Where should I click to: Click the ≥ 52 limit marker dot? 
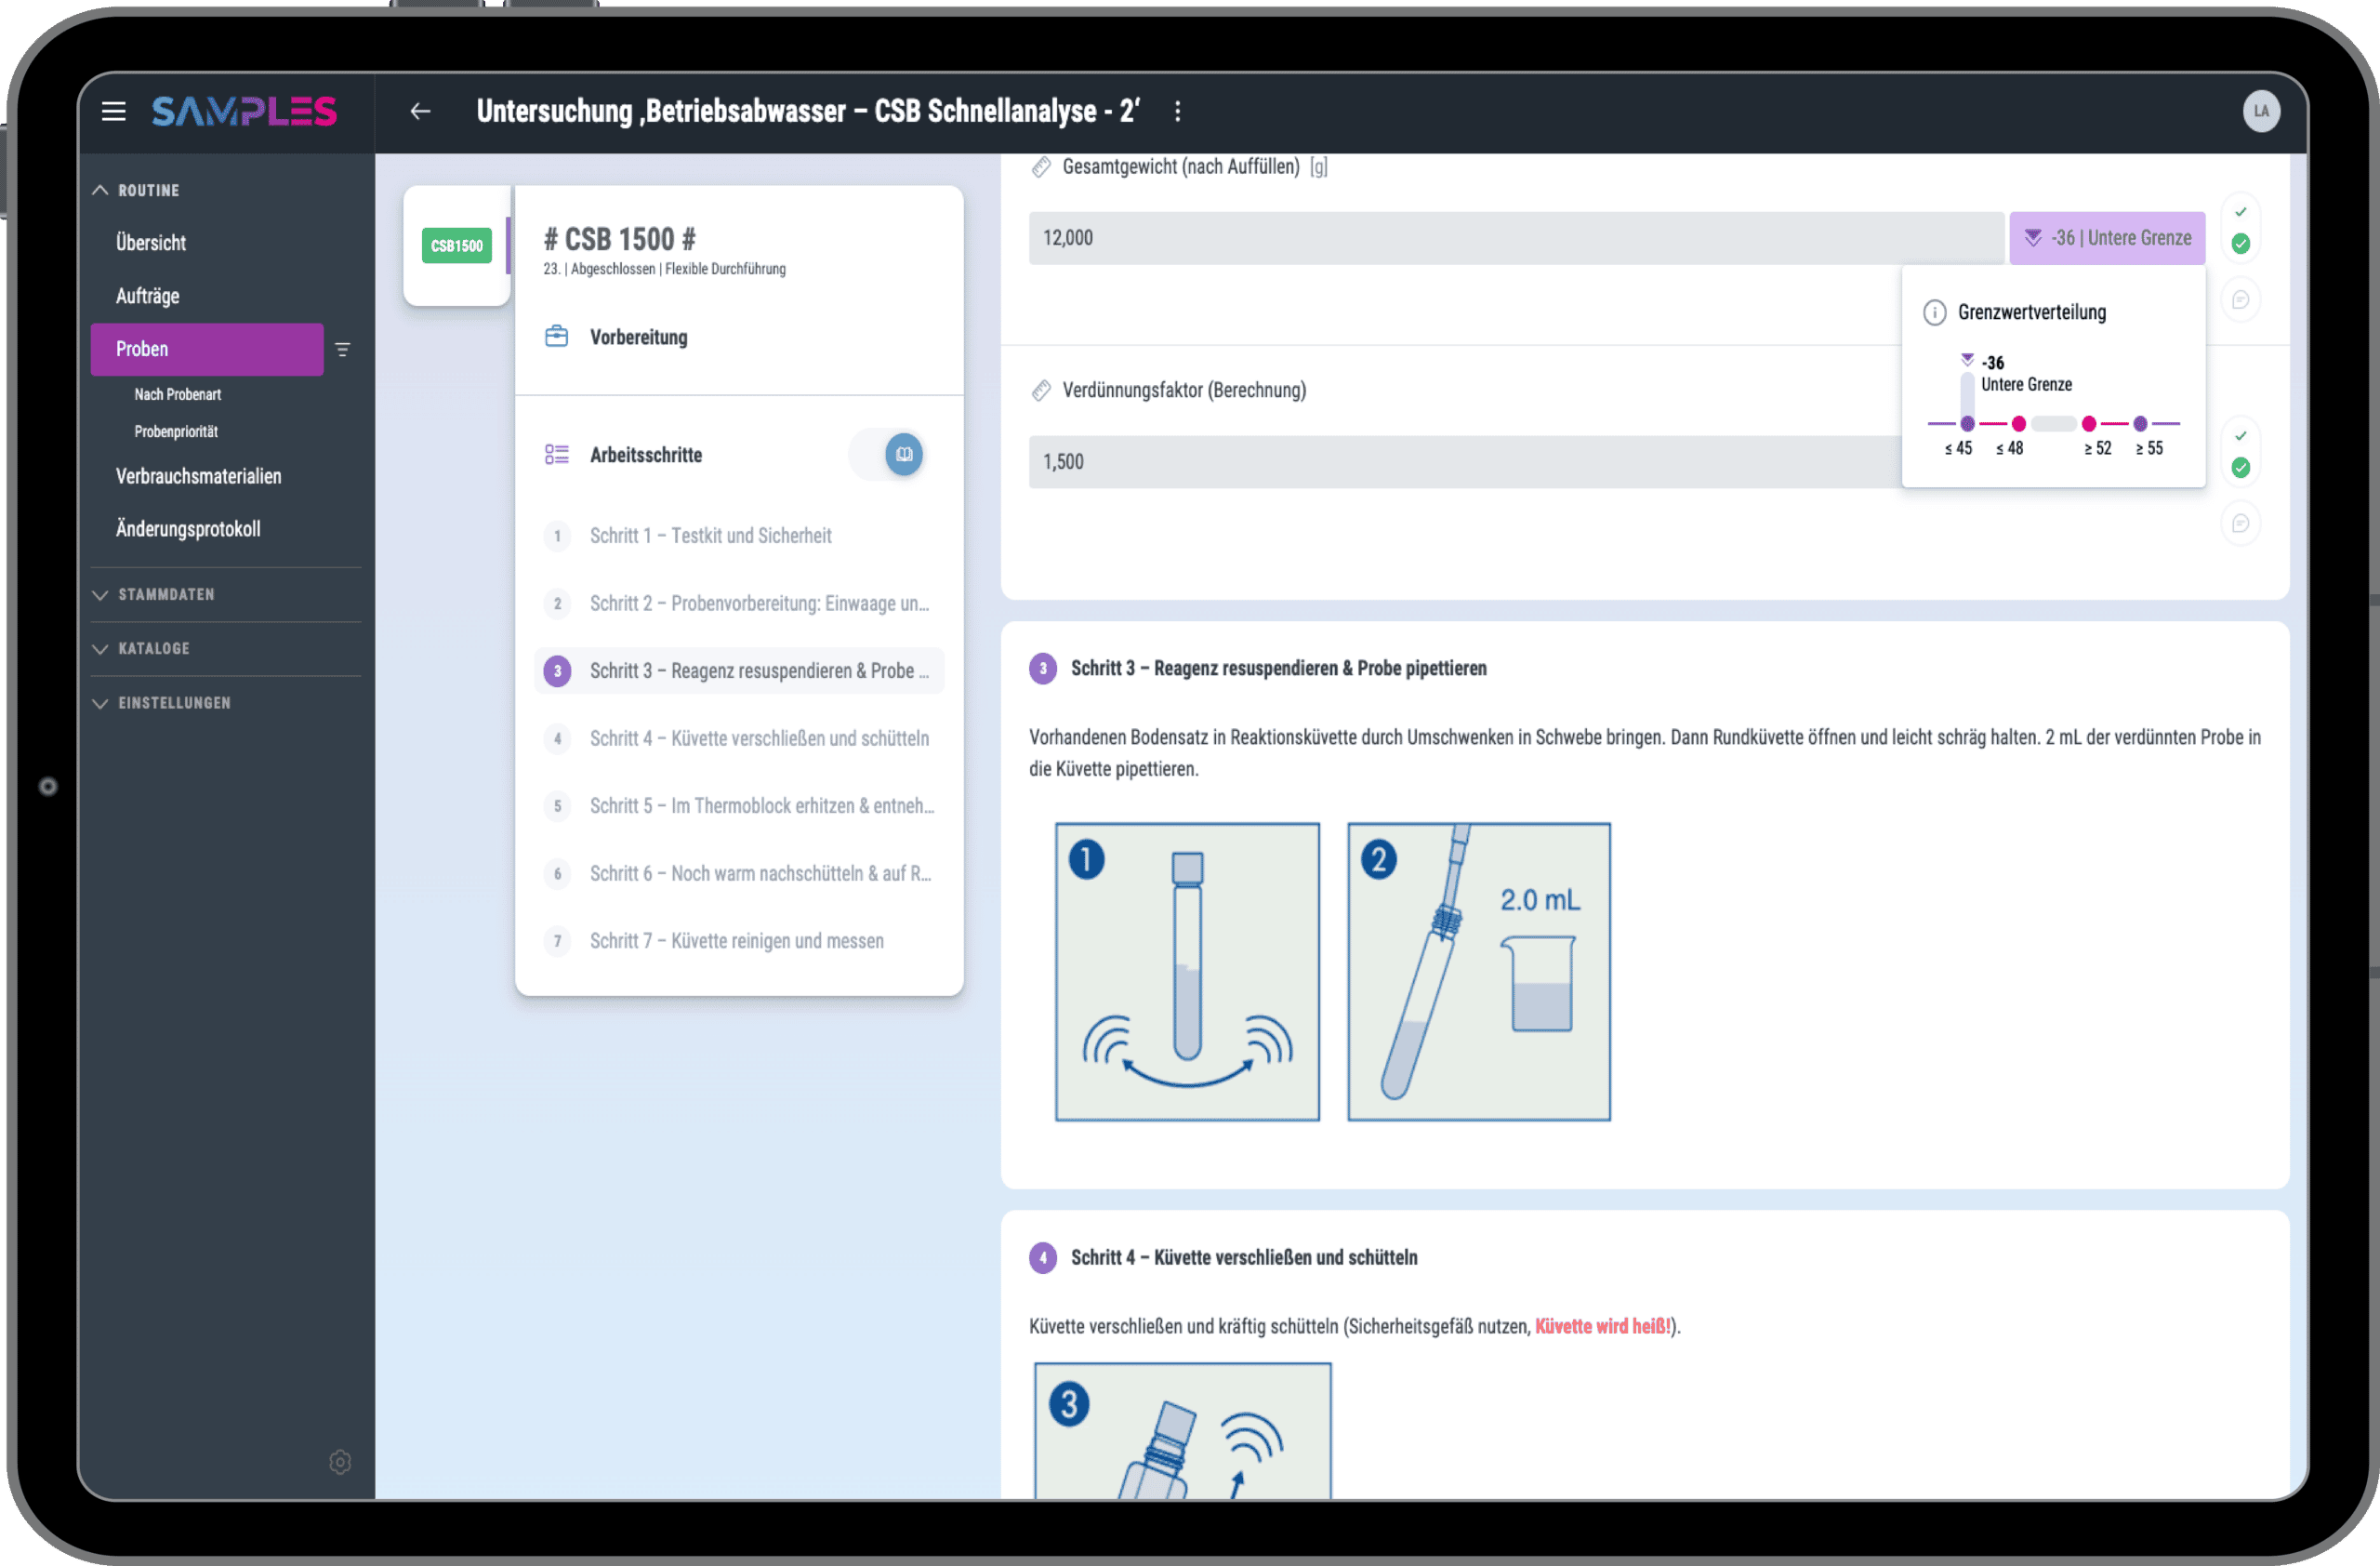pyautogui.click(x=2088, y=423)
